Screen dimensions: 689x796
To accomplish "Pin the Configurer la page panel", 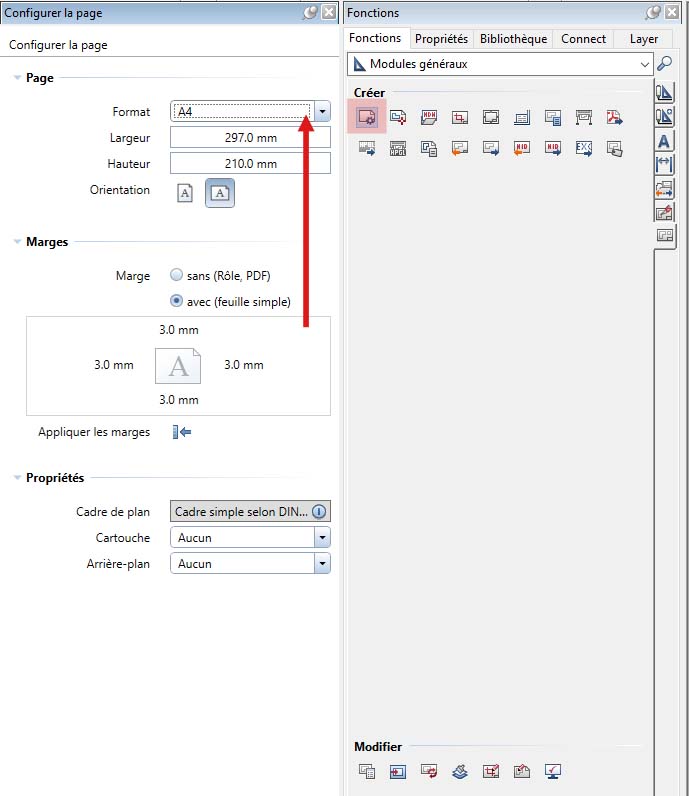I will click(310, 12).
